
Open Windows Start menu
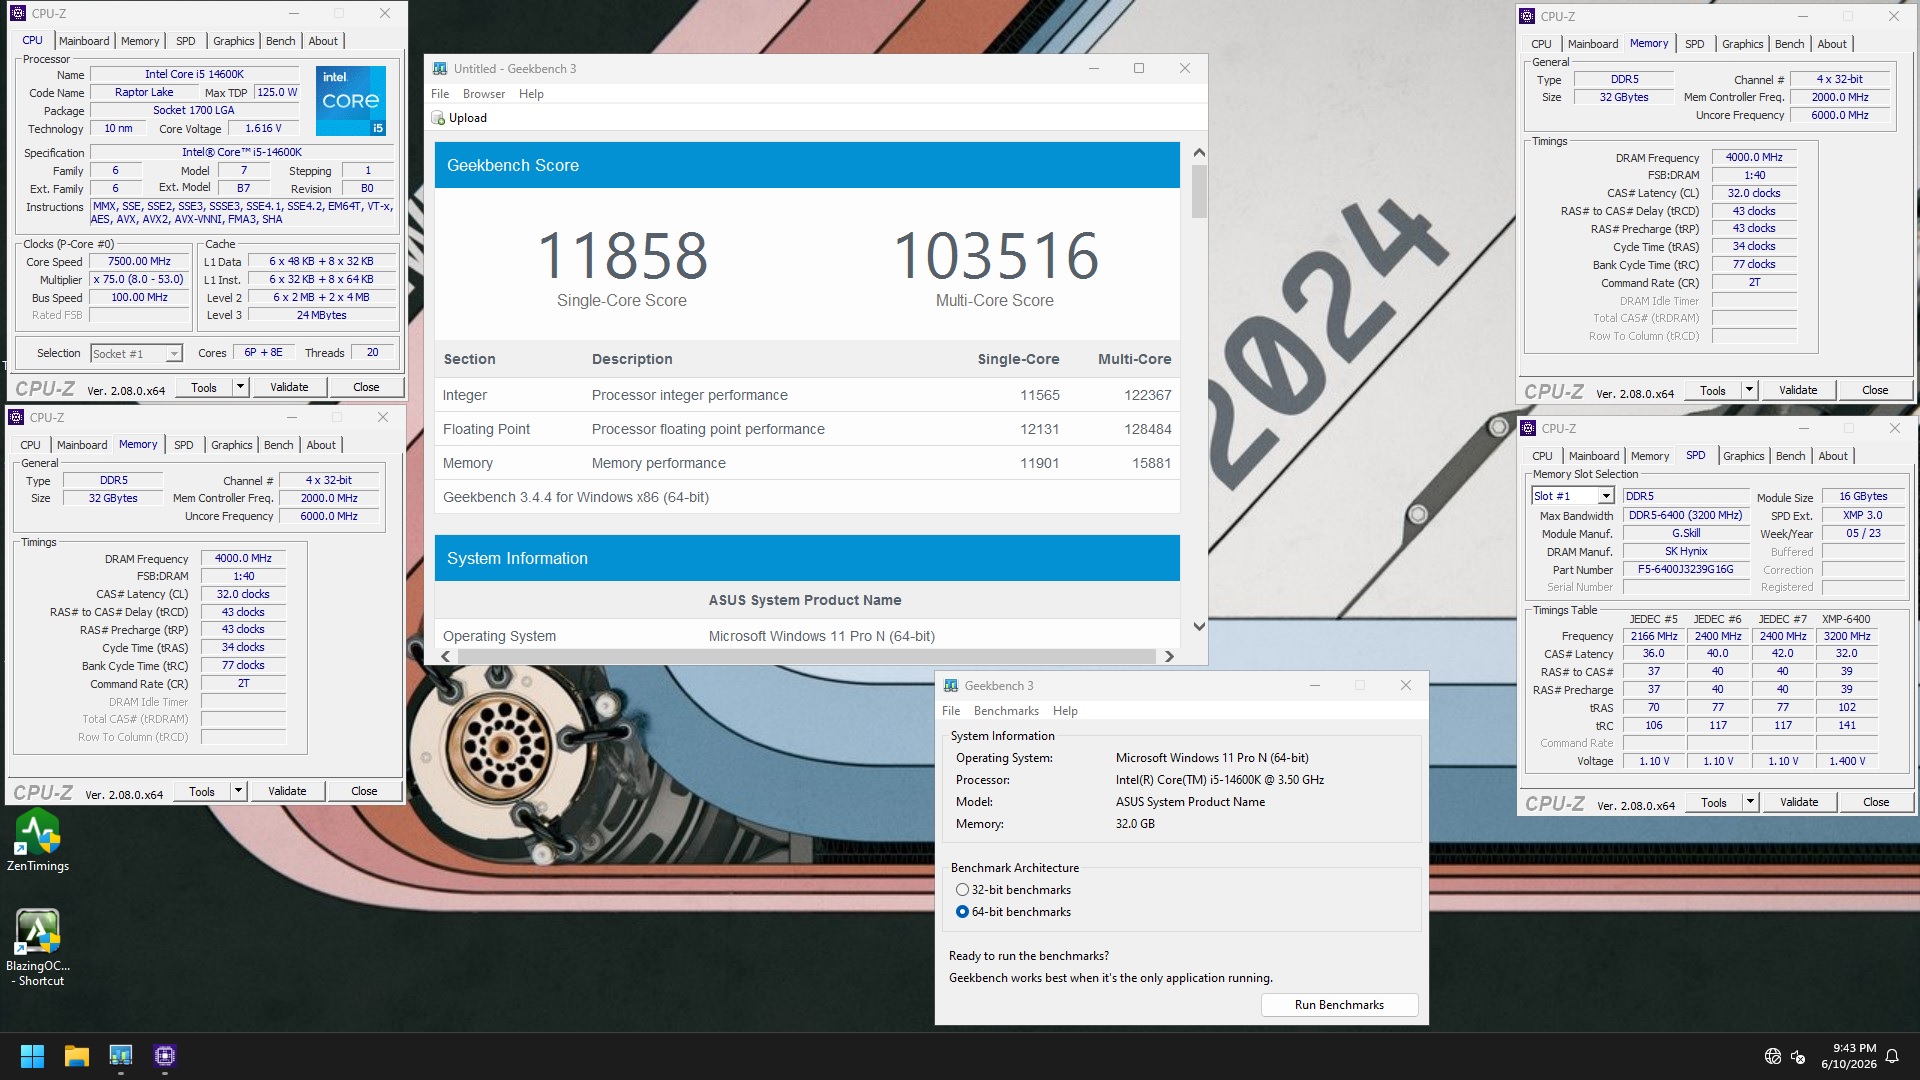(32, 1056)
